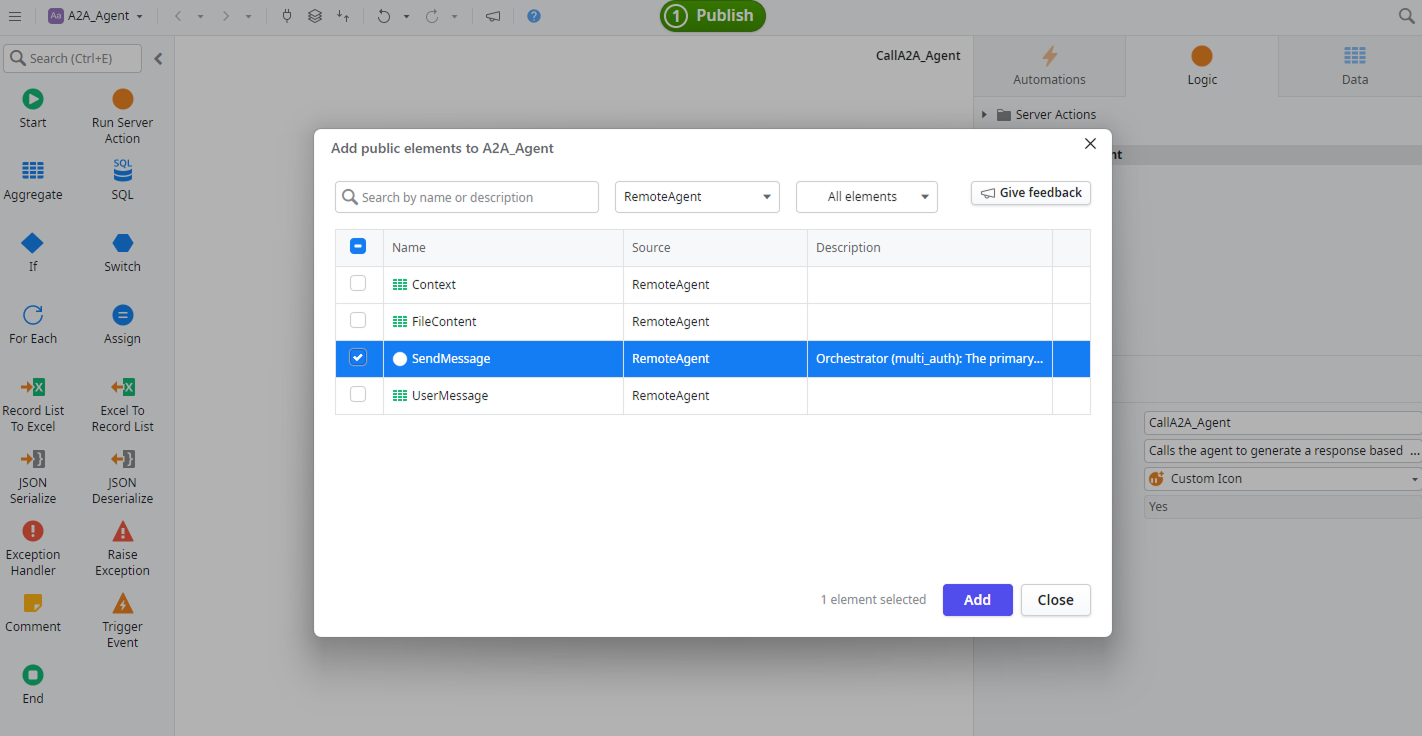
Task: Click the undo icon
Action: coord(383,16)
